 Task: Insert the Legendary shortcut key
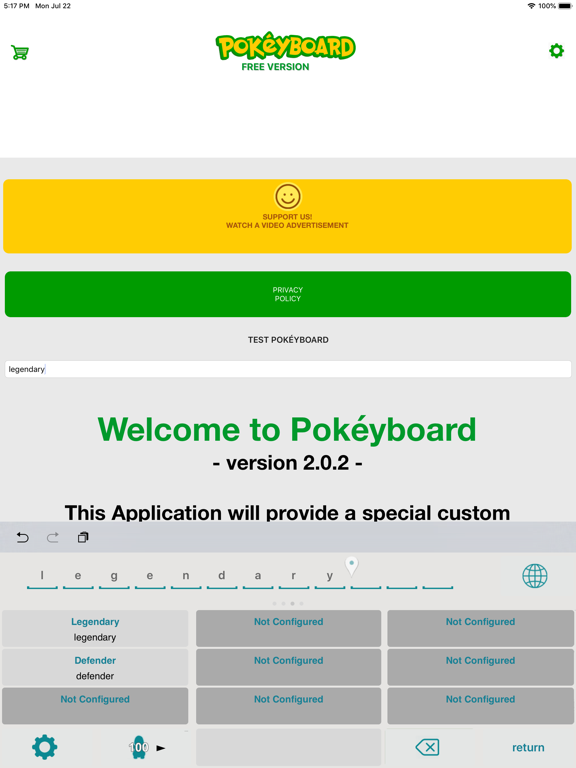[95, 628]
